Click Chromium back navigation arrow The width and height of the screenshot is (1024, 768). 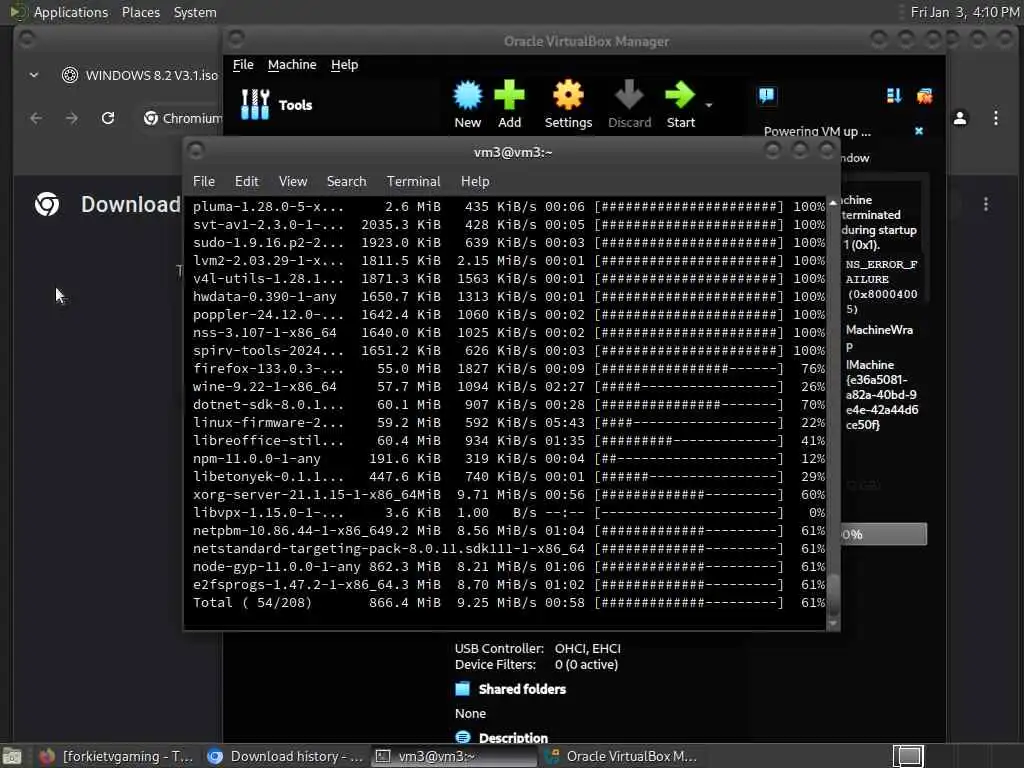tap(36, 118)
